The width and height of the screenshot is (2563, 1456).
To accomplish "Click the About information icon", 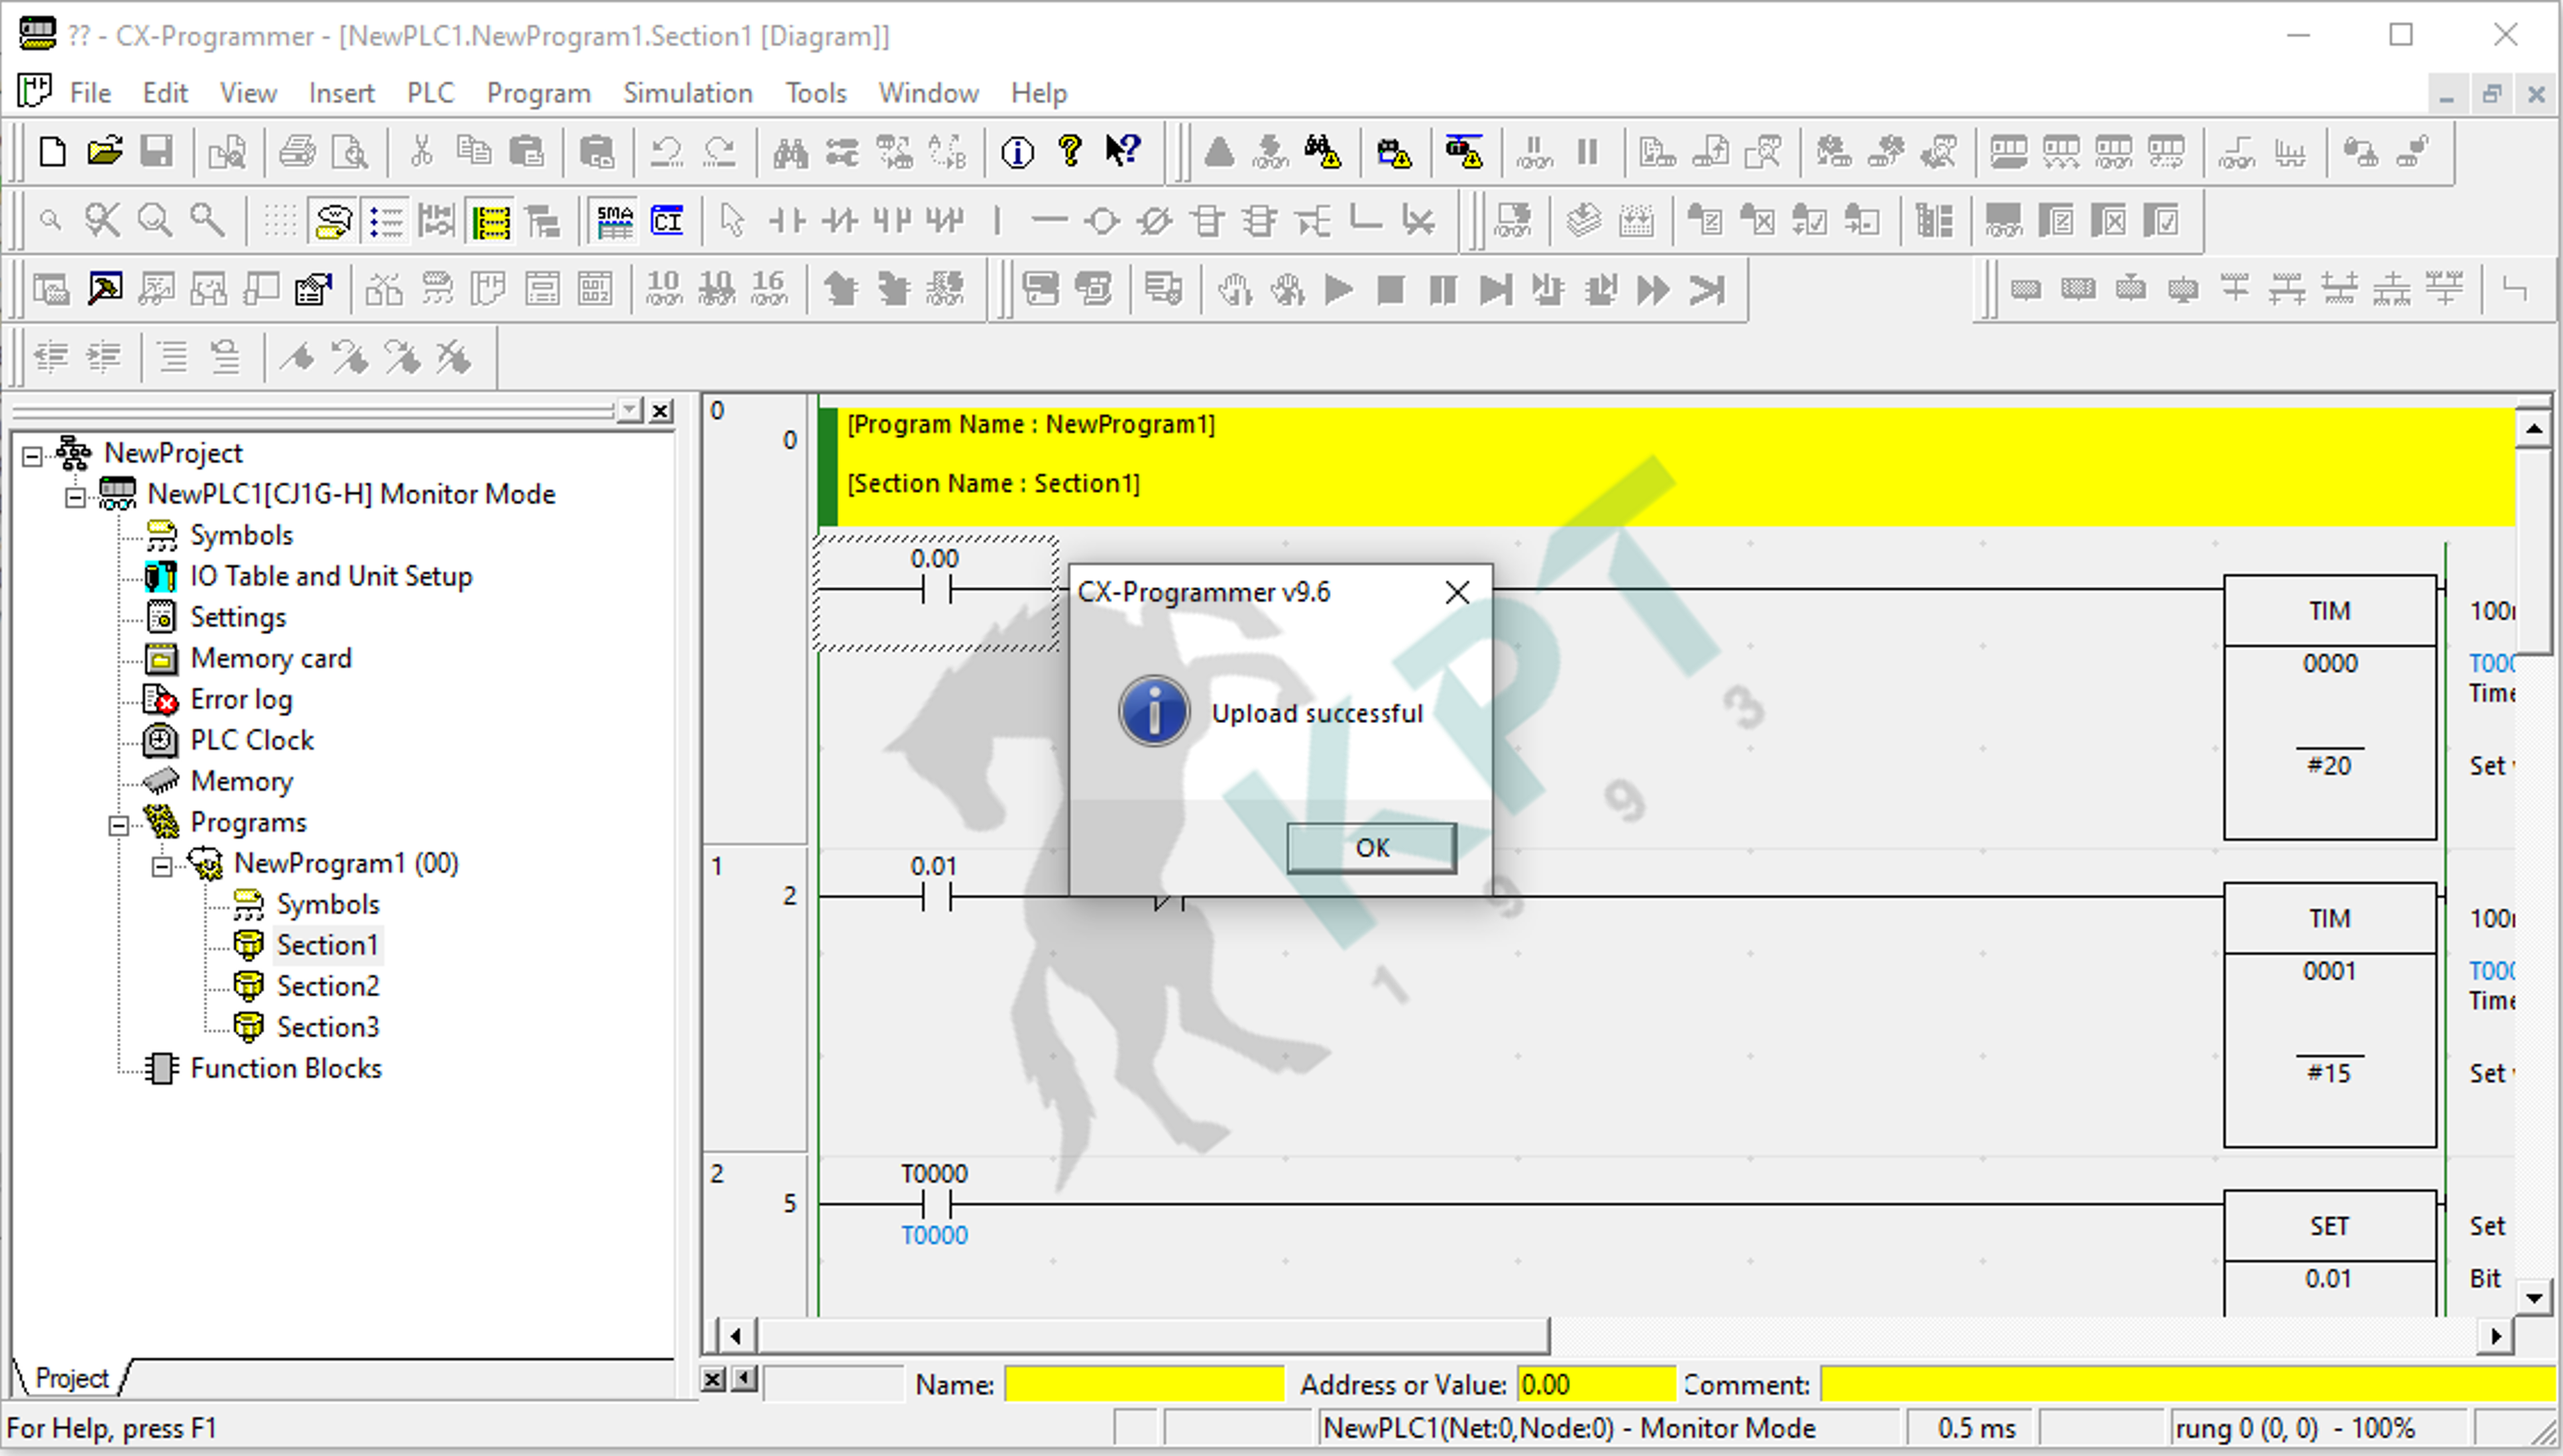I will [x=1017, y=152].
